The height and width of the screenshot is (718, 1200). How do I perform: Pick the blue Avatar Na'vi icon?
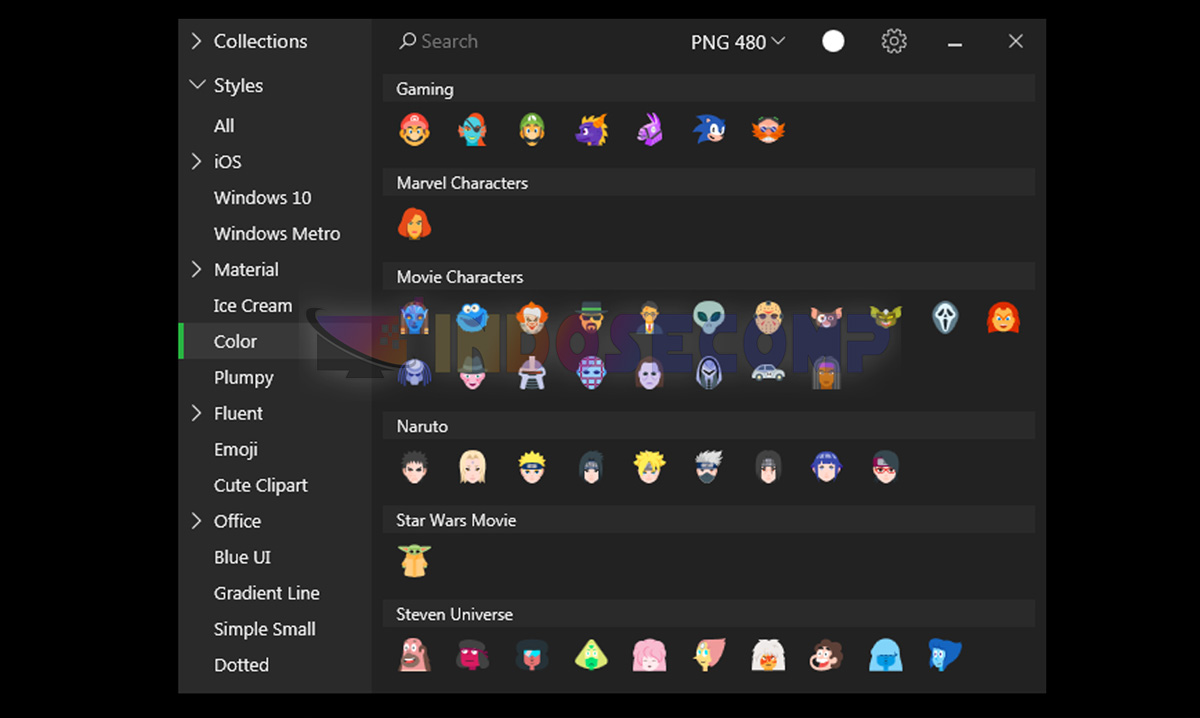(x=415, y=318)
